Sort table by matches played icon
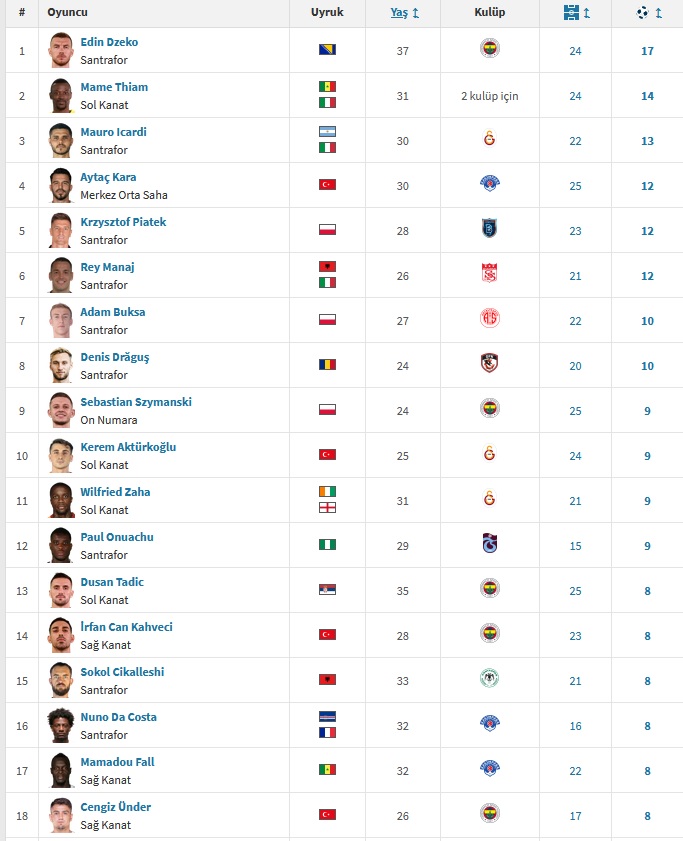Image resolution: width=683 pixels, height=841 pixels. click(x=571, y=12)
